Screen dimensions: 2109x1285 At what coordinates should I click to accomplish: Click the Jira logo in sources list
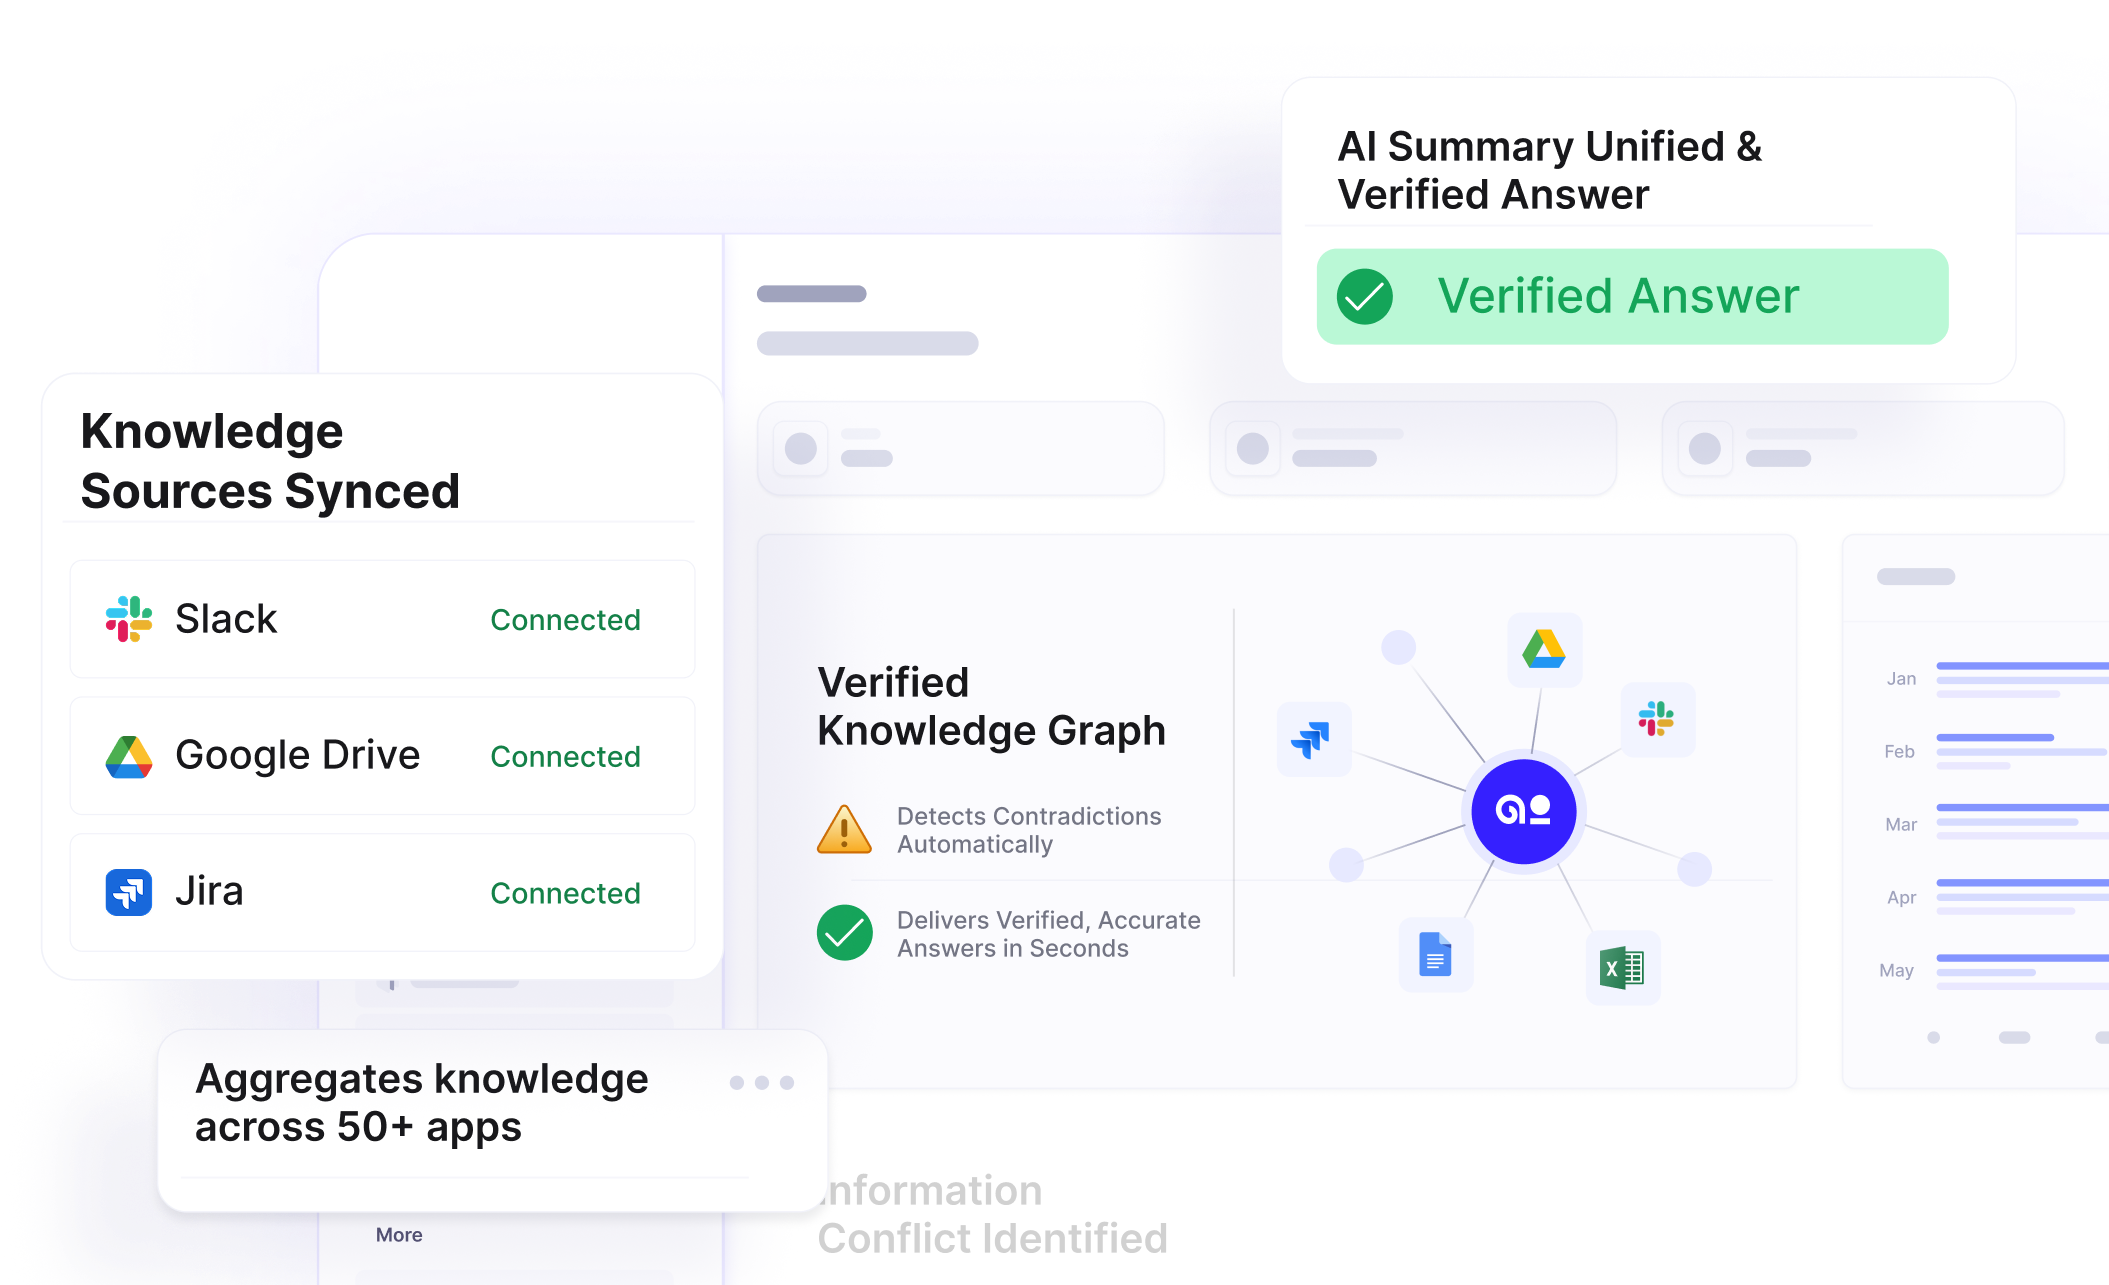pos(129,892)
